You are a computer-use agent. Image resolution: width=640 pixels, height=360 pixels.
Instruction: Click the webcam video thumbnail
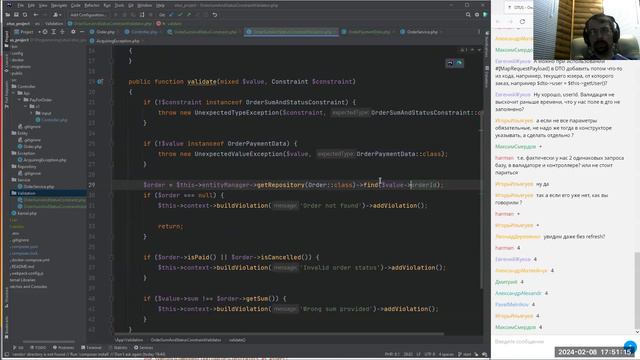coord(587,30)
